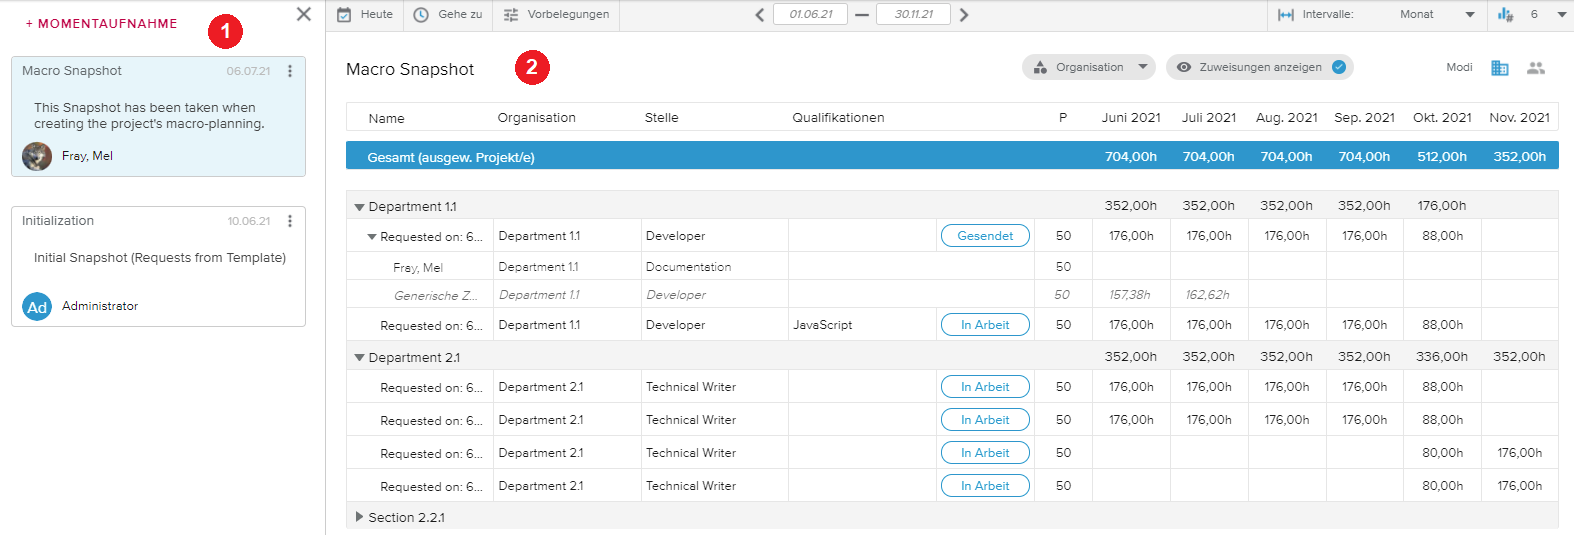Click the Heute toolbar button
Image resolution: width=1574 pixels, height=535 pixels.
[x=365, y=15]
